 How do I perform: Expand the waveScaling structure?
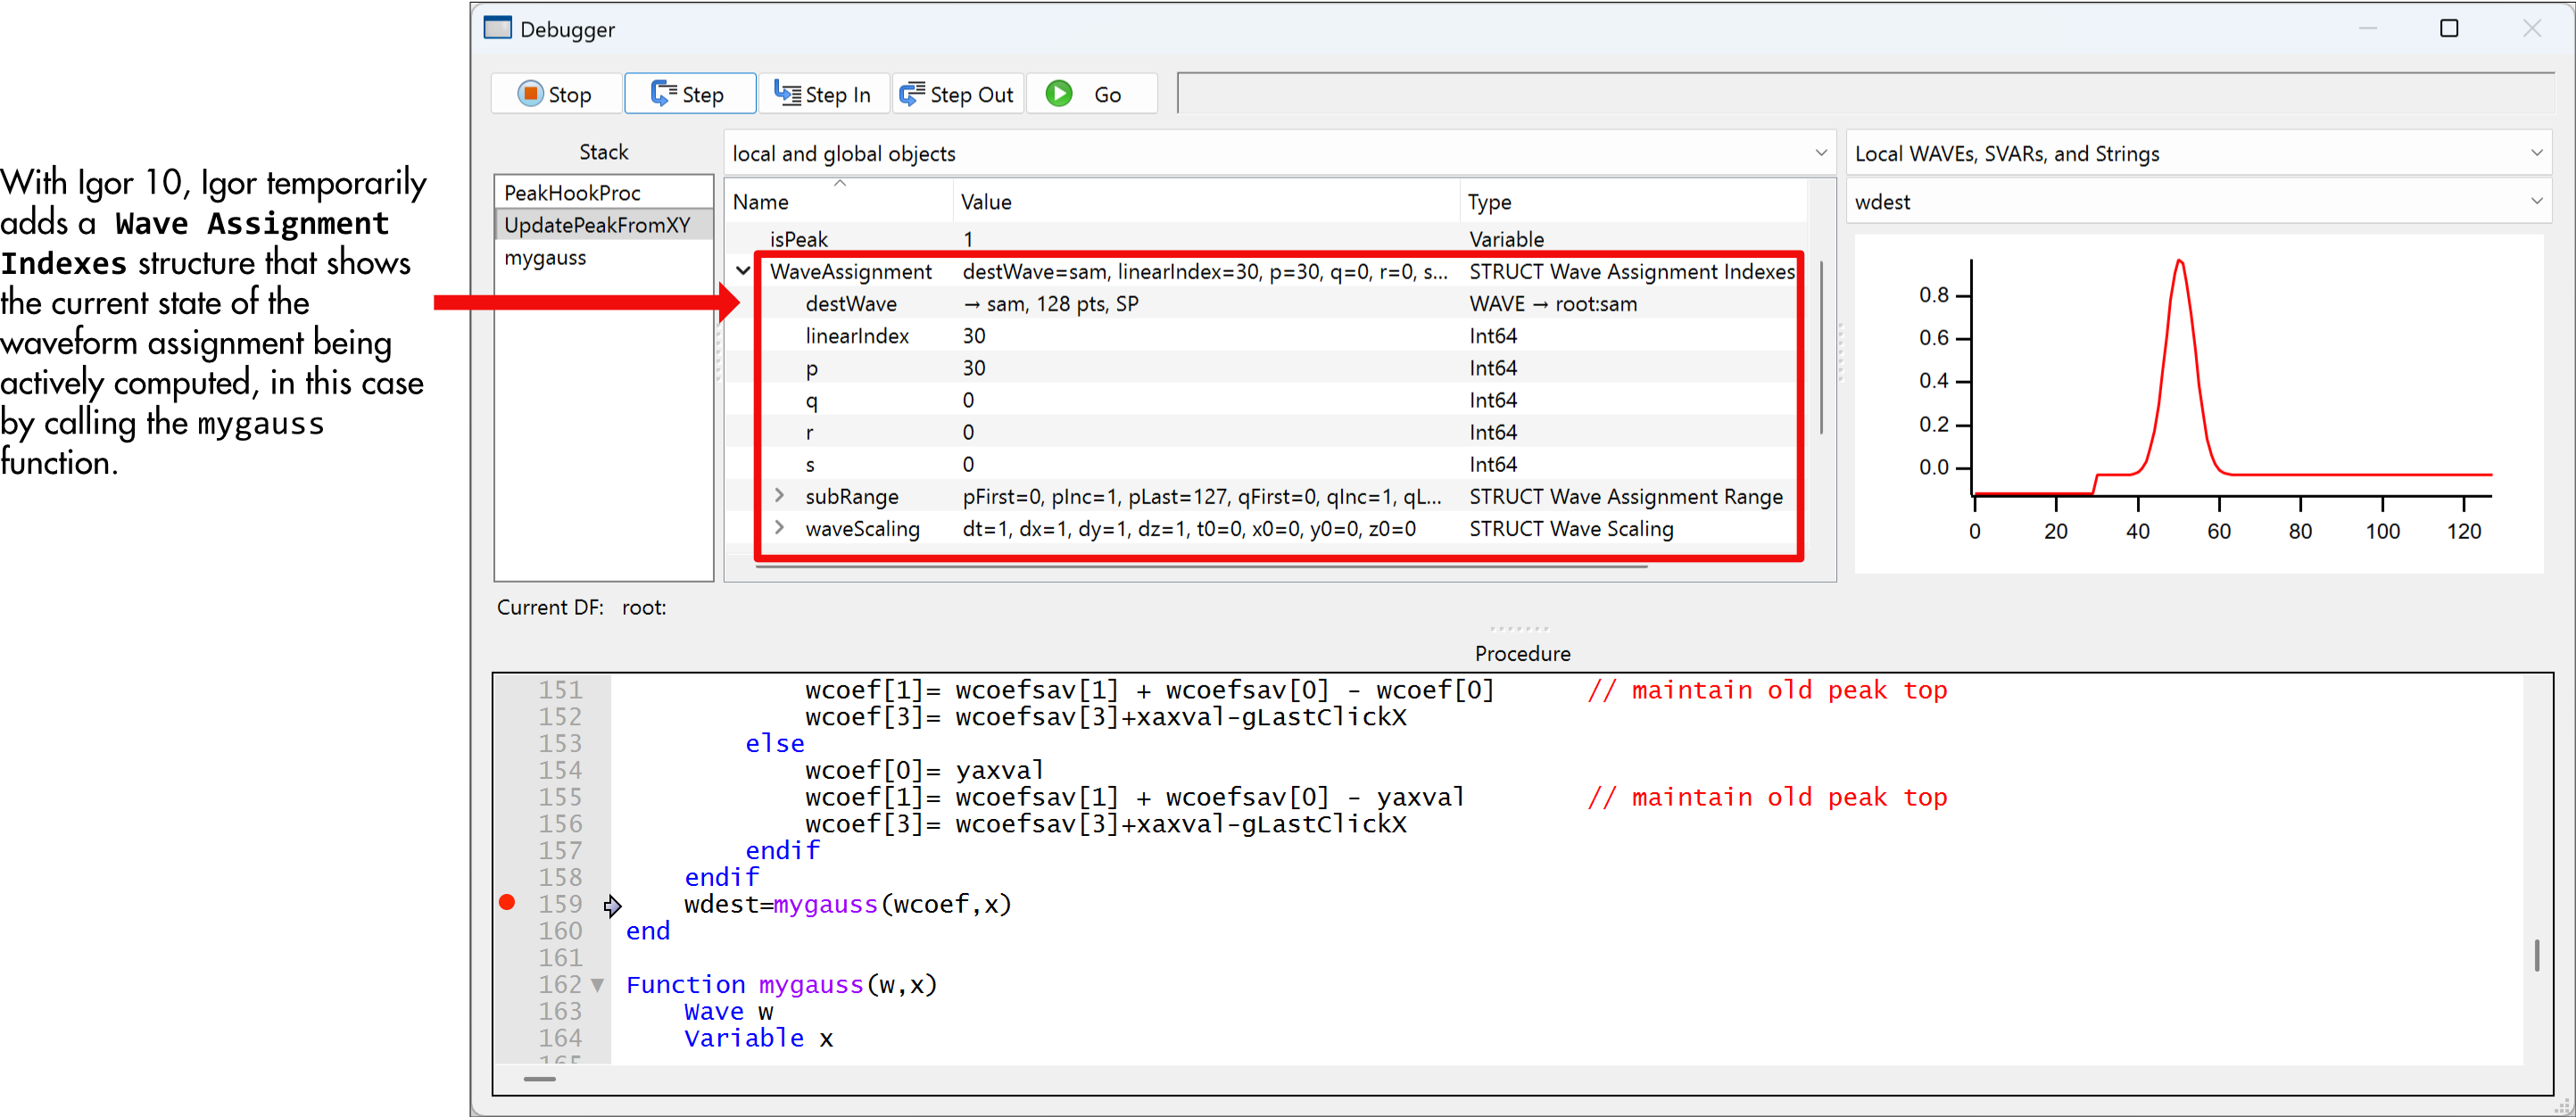(781, 529)
